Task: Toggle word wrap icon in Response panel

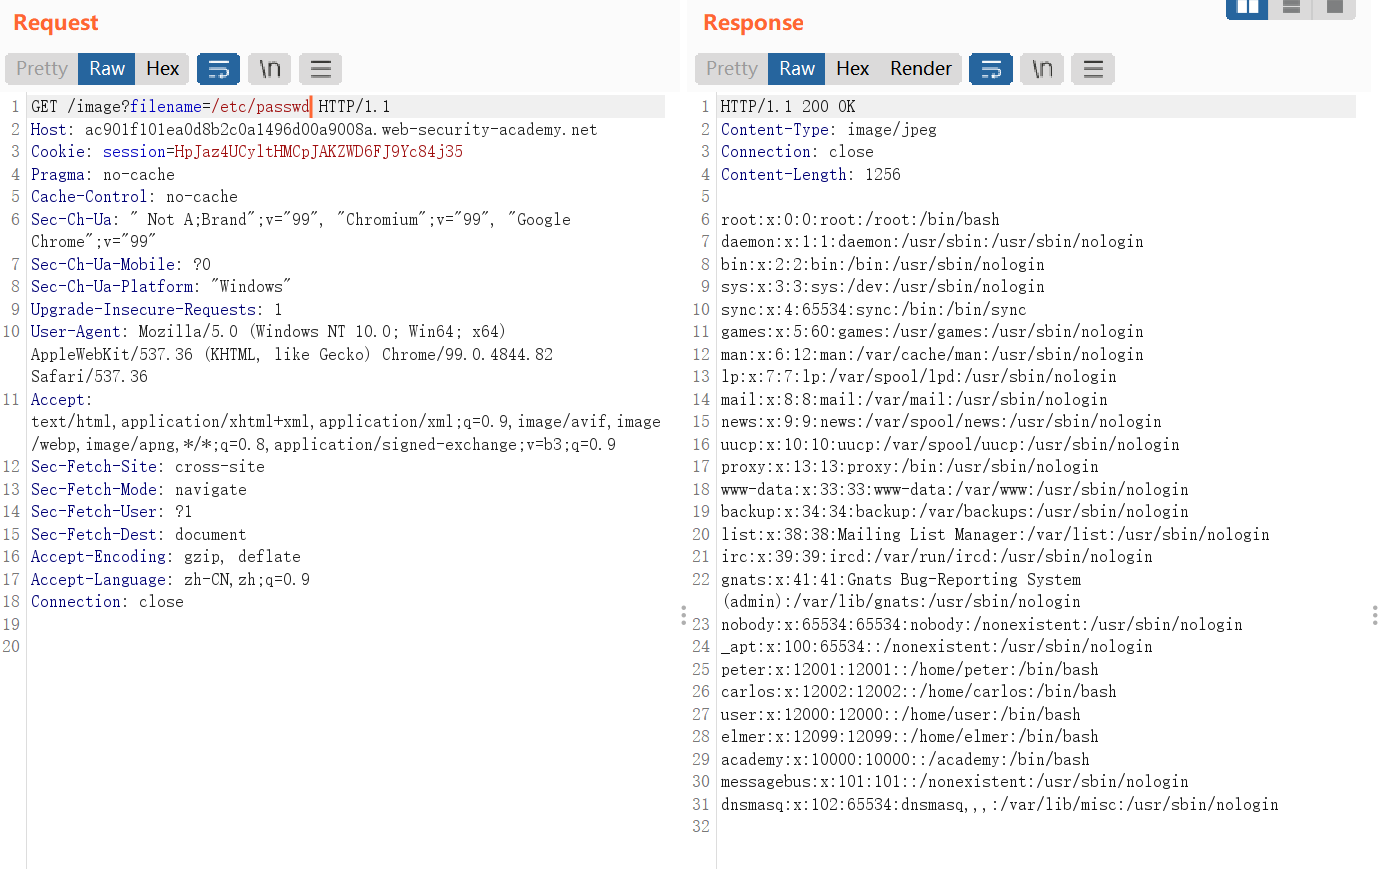Action: pos(991,68)
